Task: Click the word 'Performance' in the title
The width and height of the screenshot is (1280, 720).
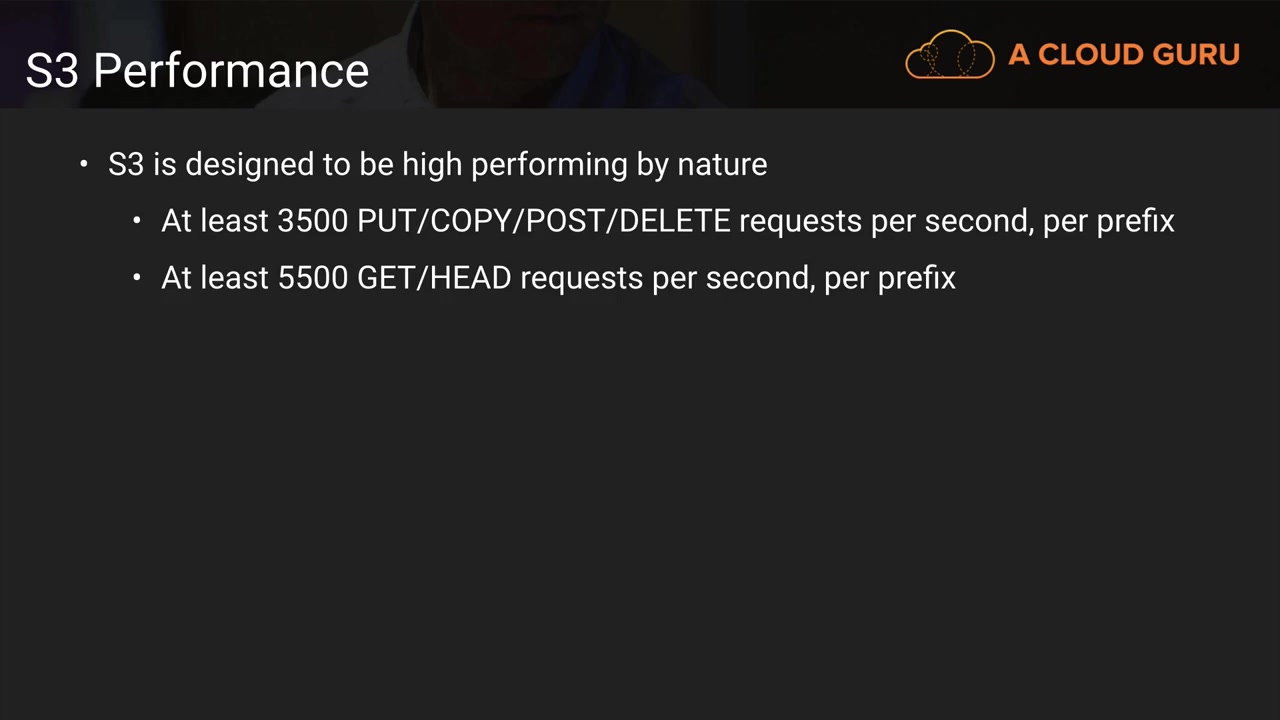Action: click(x=231, y=71)
